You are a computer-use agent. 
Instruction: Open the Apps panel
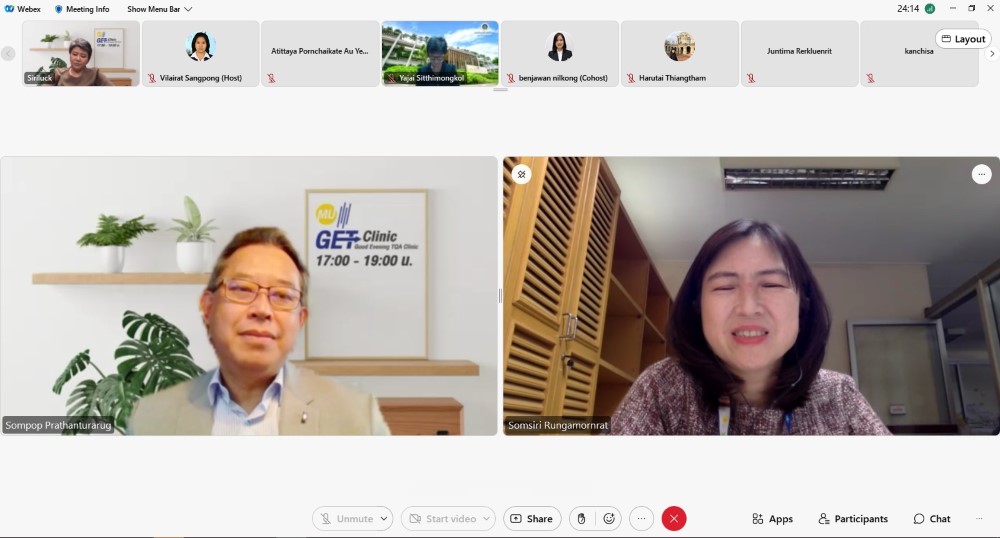point(772,519)
